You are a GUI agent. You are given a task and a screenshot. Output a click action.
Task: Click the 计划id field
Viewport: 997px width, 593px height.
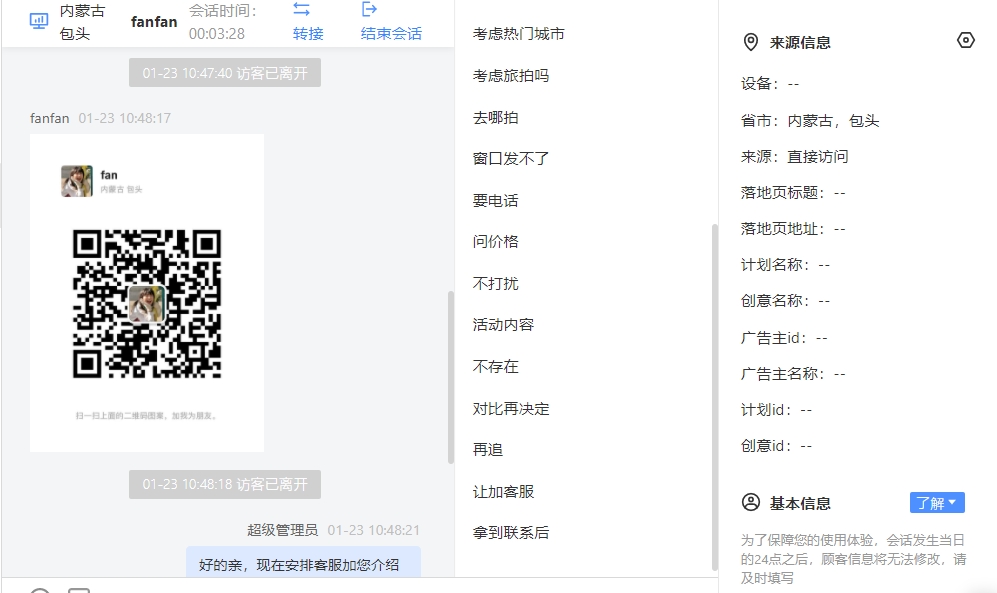point(777,410)
